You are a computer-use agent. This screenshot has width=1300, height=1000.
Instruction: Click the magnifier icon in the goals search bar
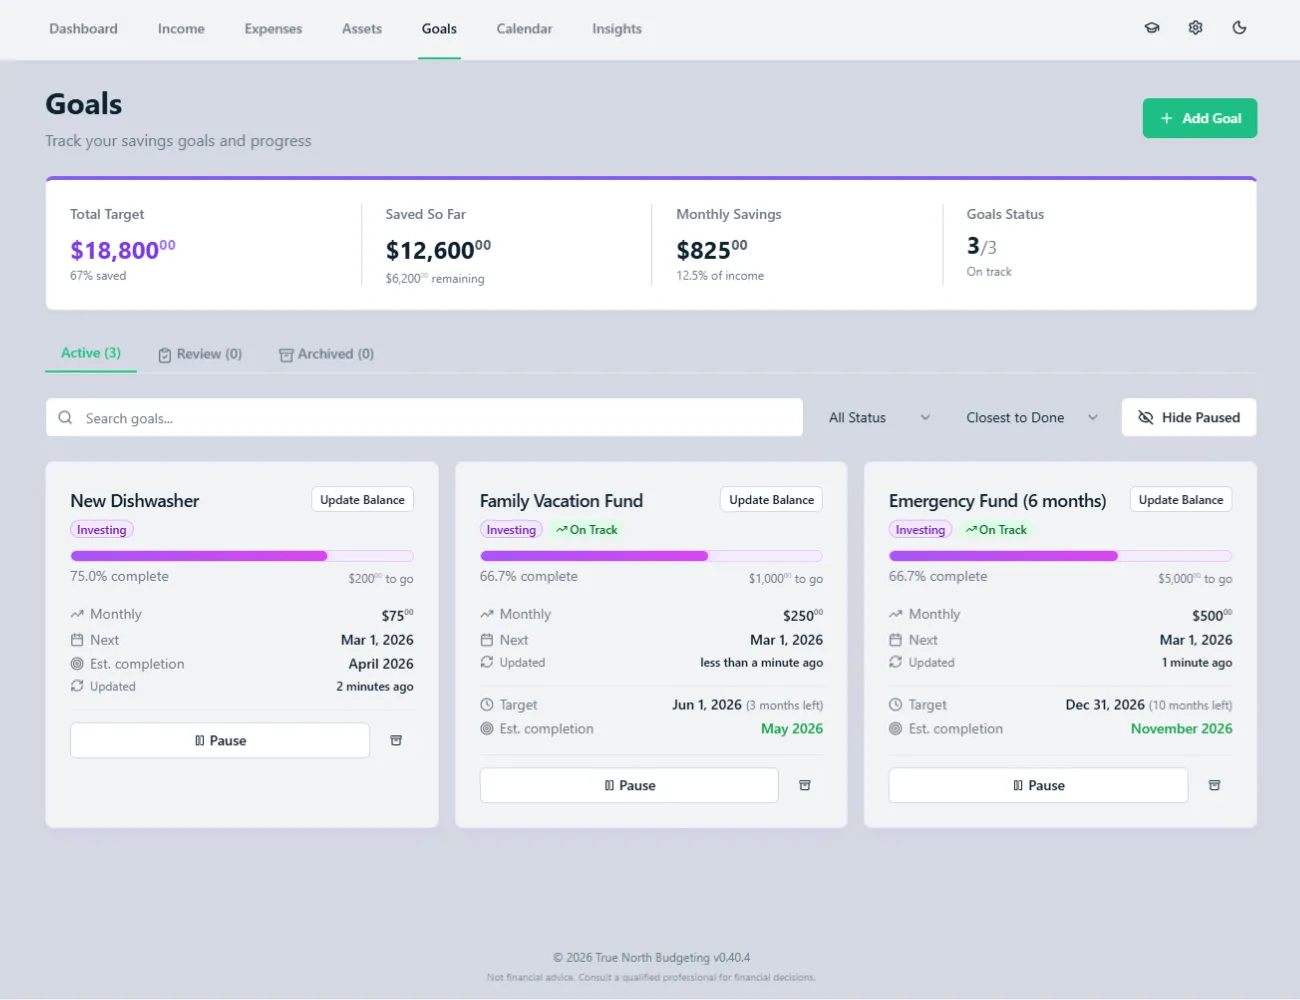pyautogui.click(x=65, y=417)
